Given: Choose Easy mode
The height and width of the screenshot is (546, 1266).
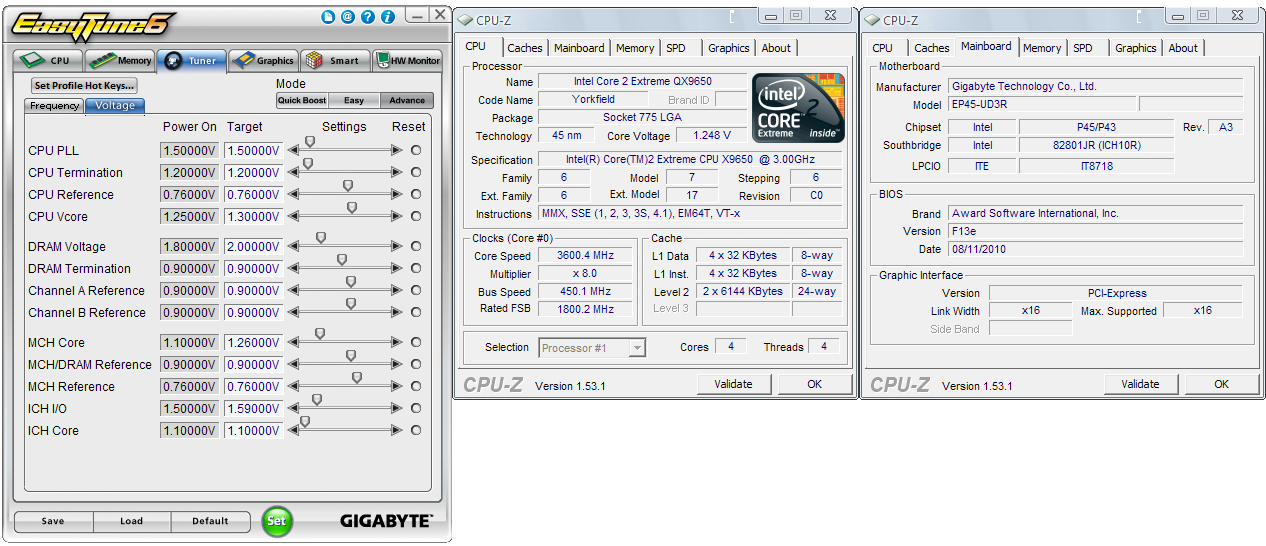Looking at the screenshot, I should coord(354,100).
